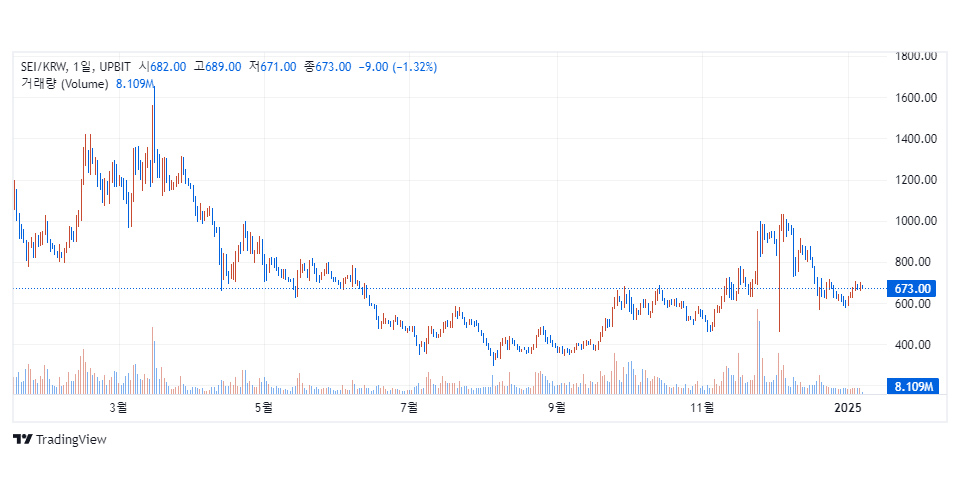Click the 1400.00 price axis label
Viewport: 960px width, 500px height.
tap(915, 139)
